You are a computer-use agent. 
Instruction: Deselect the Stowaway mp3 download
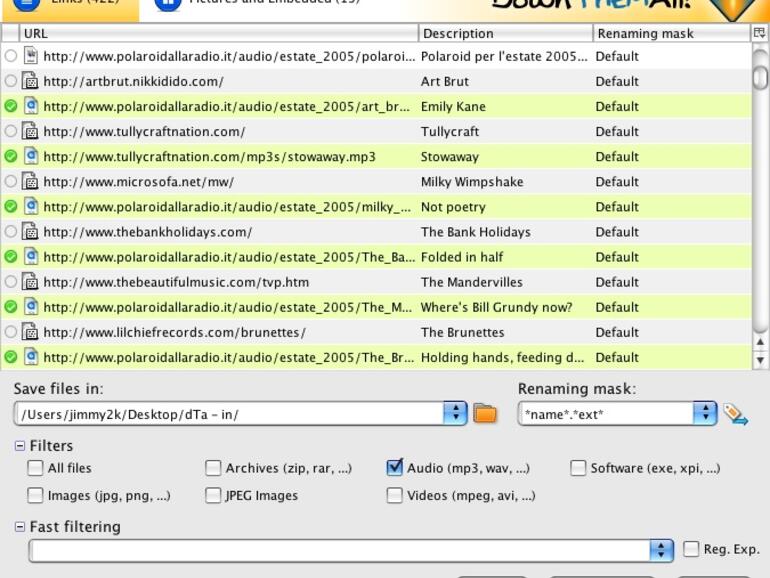[x=11, y=156]
